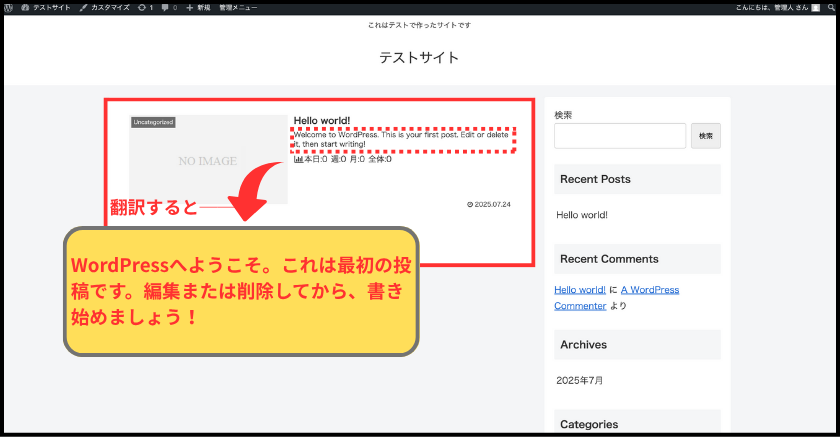
Task: Open the 管理メニュー admin menu
Action: coord(238,7)
